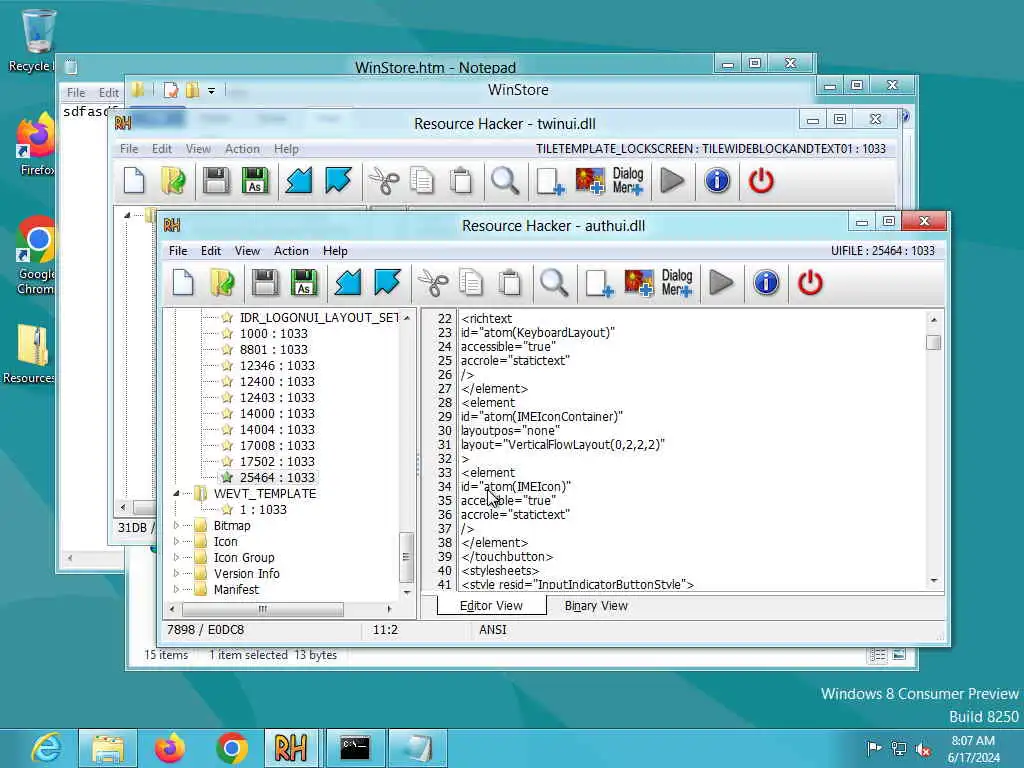
Task: Open View menu in authui.dll window
Action: click(x=248, y=251)
